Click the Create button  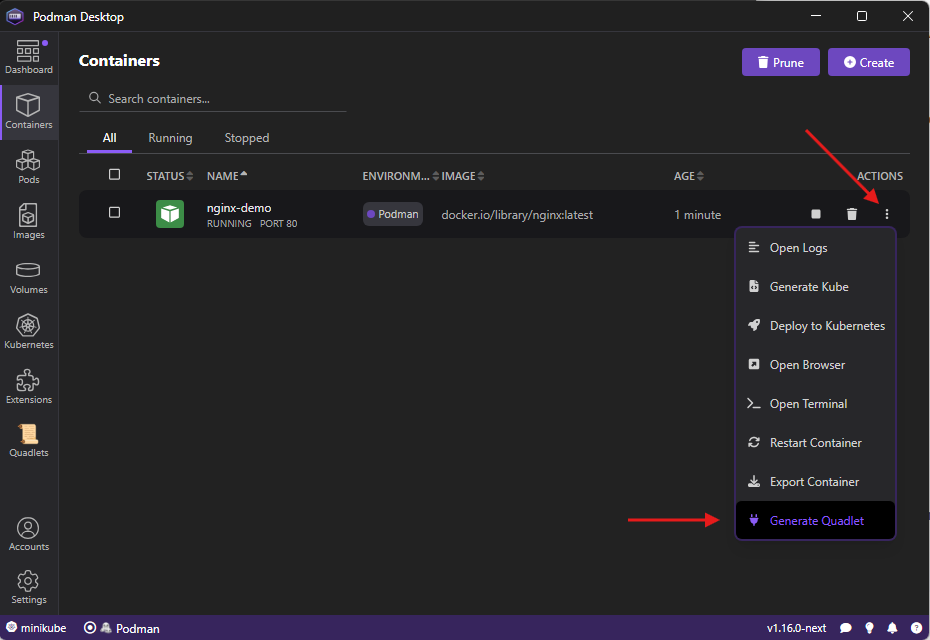(x=868, y=62)
